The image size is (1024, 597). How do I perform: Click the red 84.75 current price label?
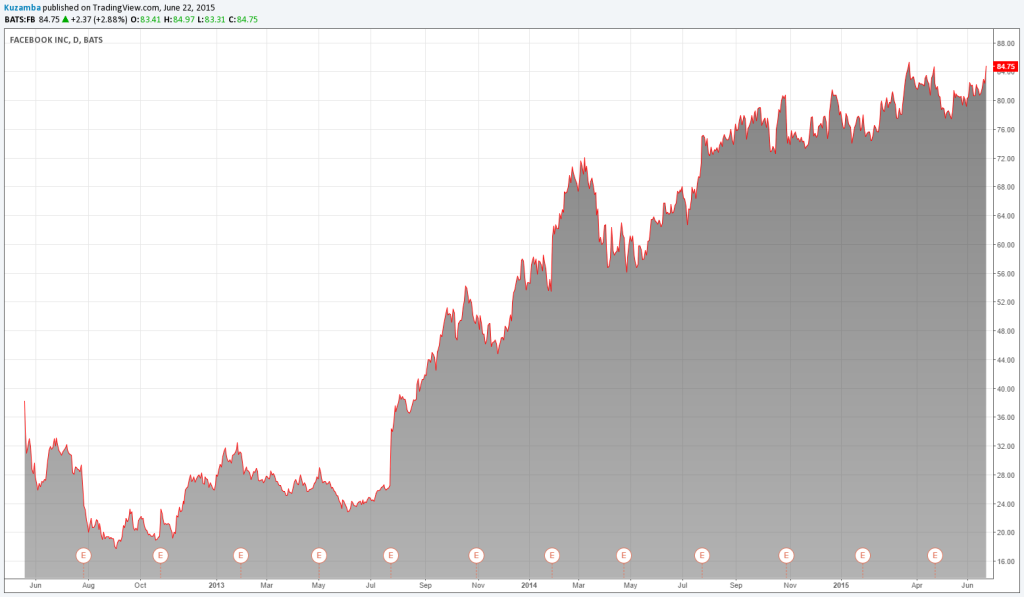[1006, 67]
